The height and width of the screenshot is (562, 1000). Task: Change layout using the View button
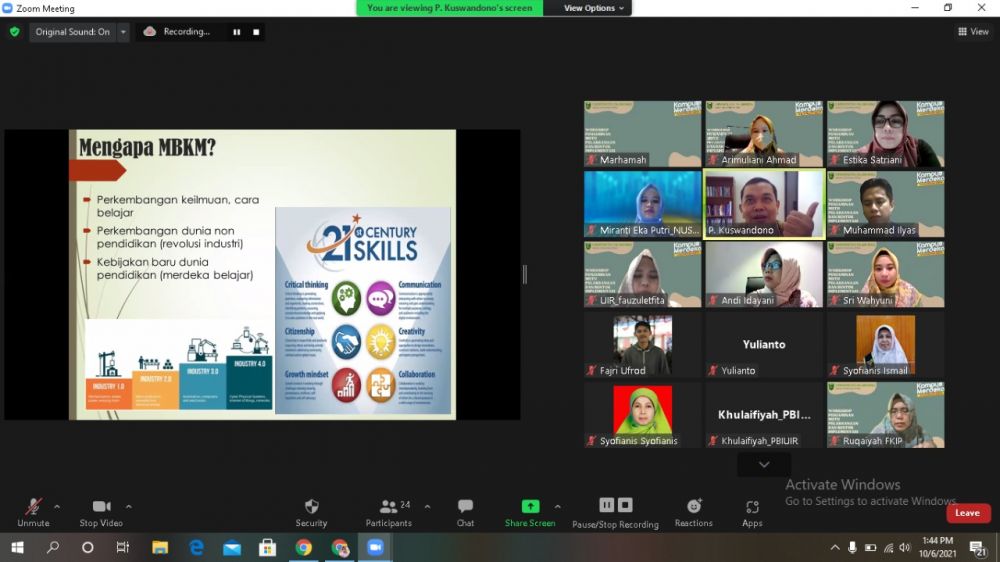point(973,32)
